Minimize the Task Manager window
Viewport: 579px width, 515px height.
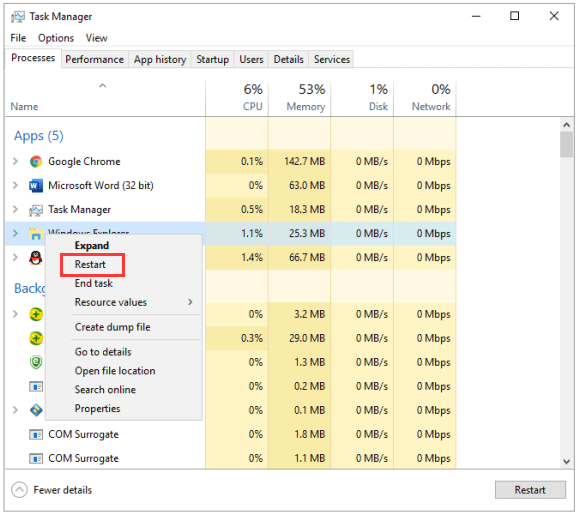coord(476,16)
